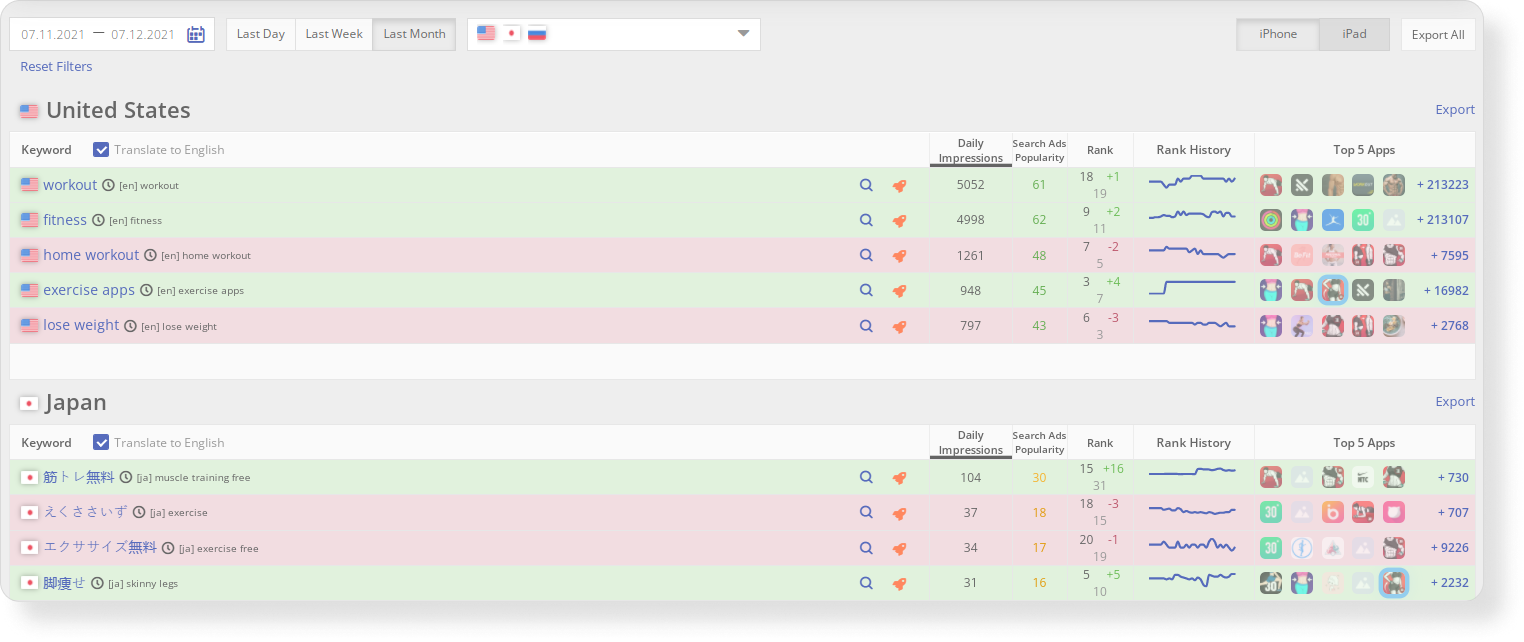This screenshot has width=1524, height=642.
Task: Open the calendar date picker icon
Action: (x=196, y=34)
